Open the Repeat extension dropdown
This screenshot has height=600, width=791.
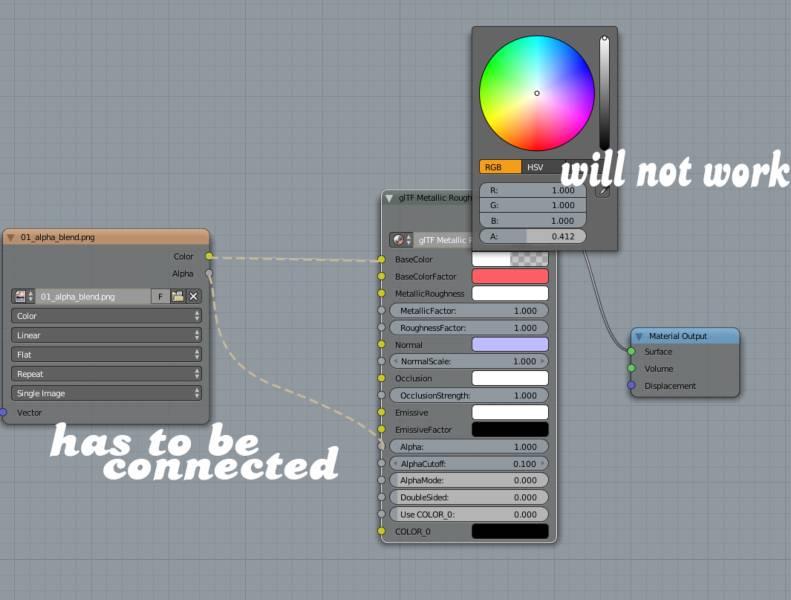click(x=106, y=374)
